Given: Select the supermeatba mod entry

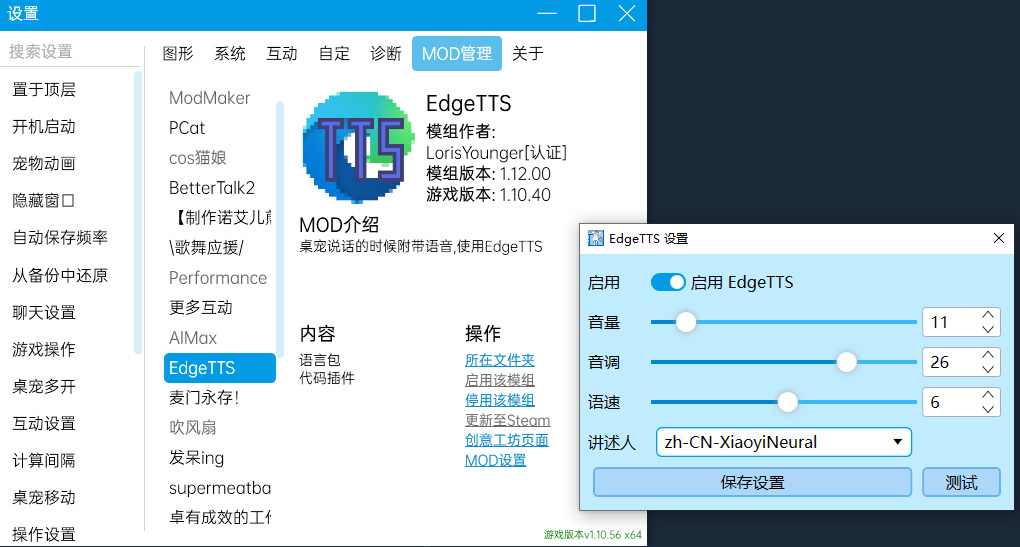Looking at the screenshot, I should (x=220, y=488).
